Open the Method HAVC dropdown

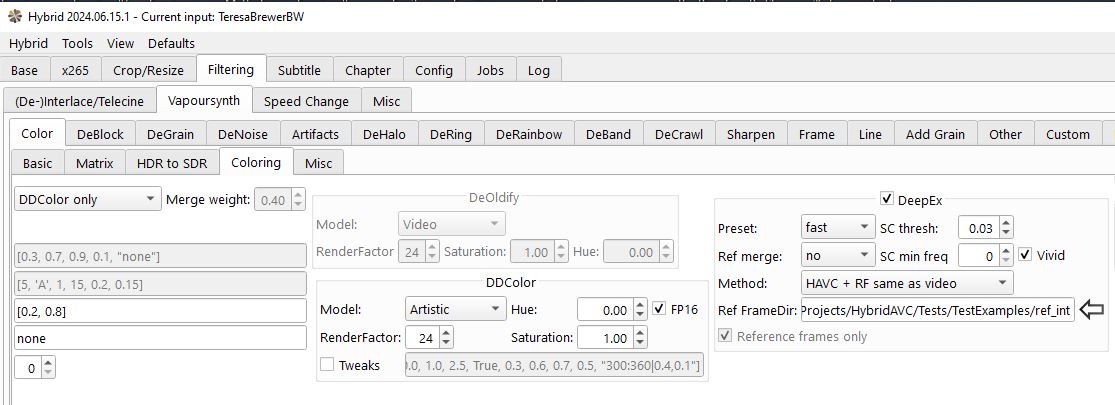click(907, 283)
